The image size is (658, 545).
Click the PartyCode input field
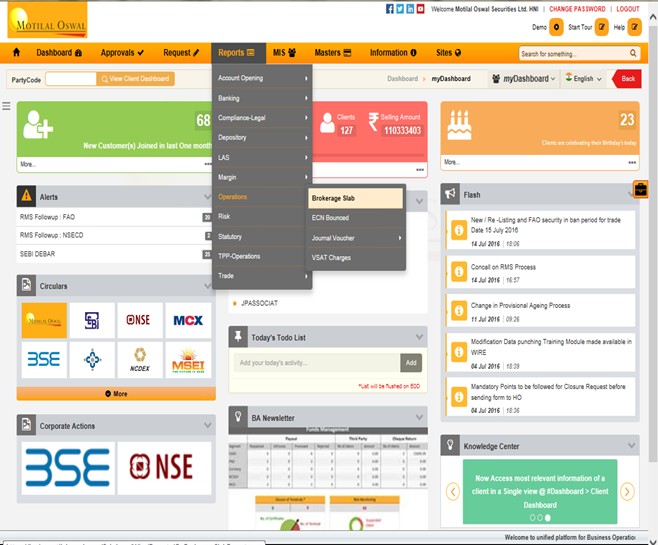(x=71, y=79)
